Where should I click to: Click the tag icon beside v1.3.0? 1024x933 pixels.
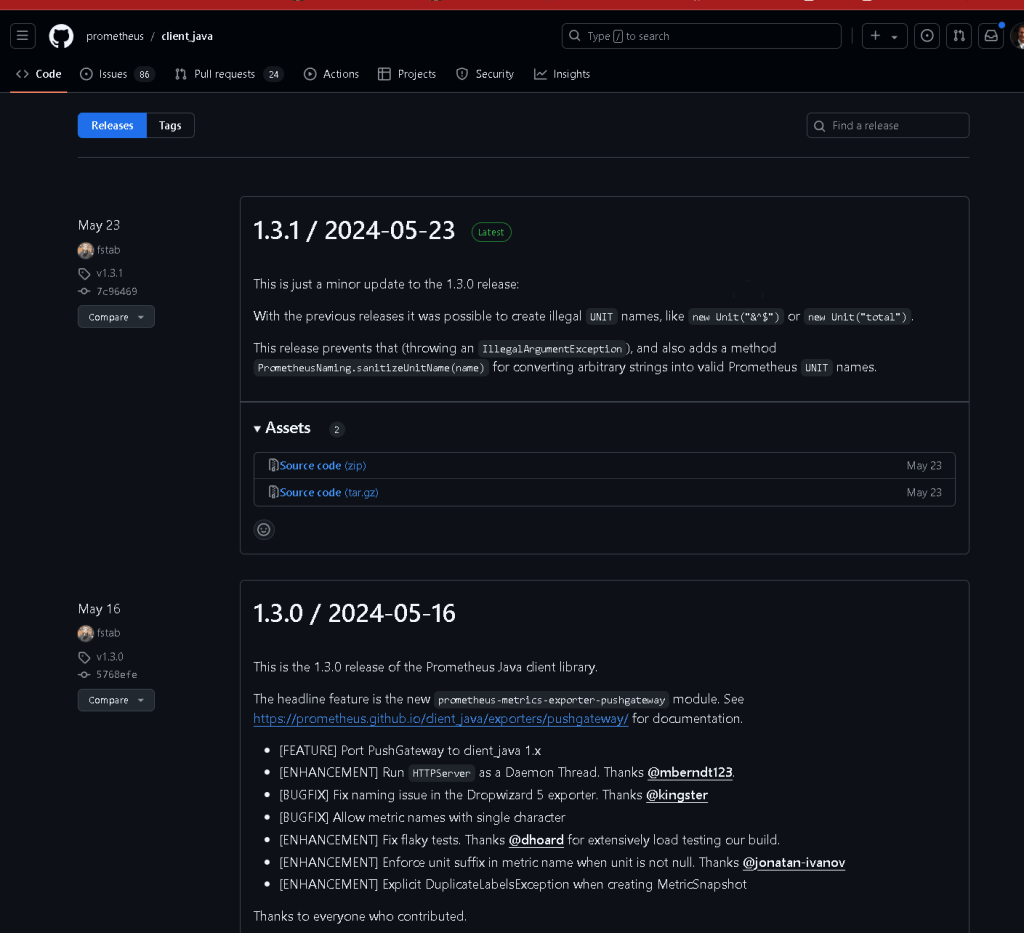pyautogui.click(x=84, y=657)
